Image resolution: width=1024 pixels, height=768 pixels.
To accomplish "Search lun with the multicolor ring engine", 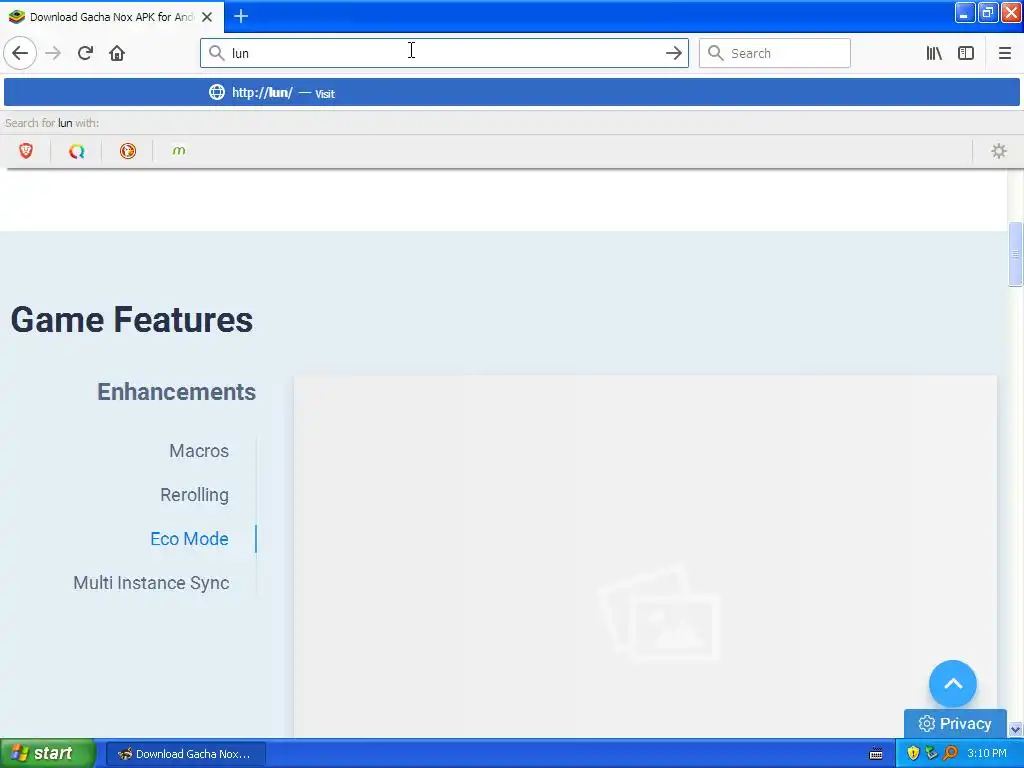I will 76,151.
